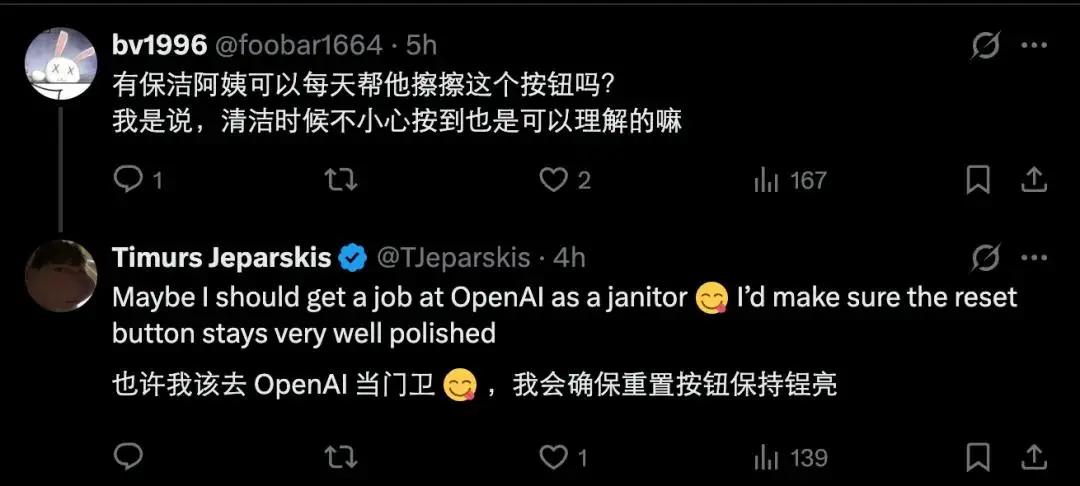Bookmark Timurs Jeparskis's tweet

coord(977,457)
